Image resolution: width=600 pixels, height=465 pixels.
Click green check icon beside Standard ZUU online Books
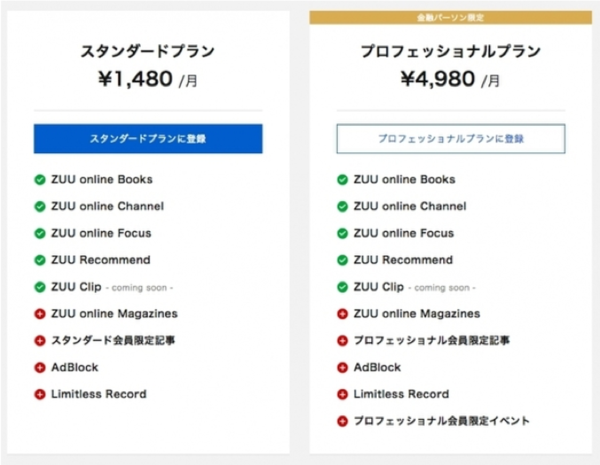click(40, 180)
